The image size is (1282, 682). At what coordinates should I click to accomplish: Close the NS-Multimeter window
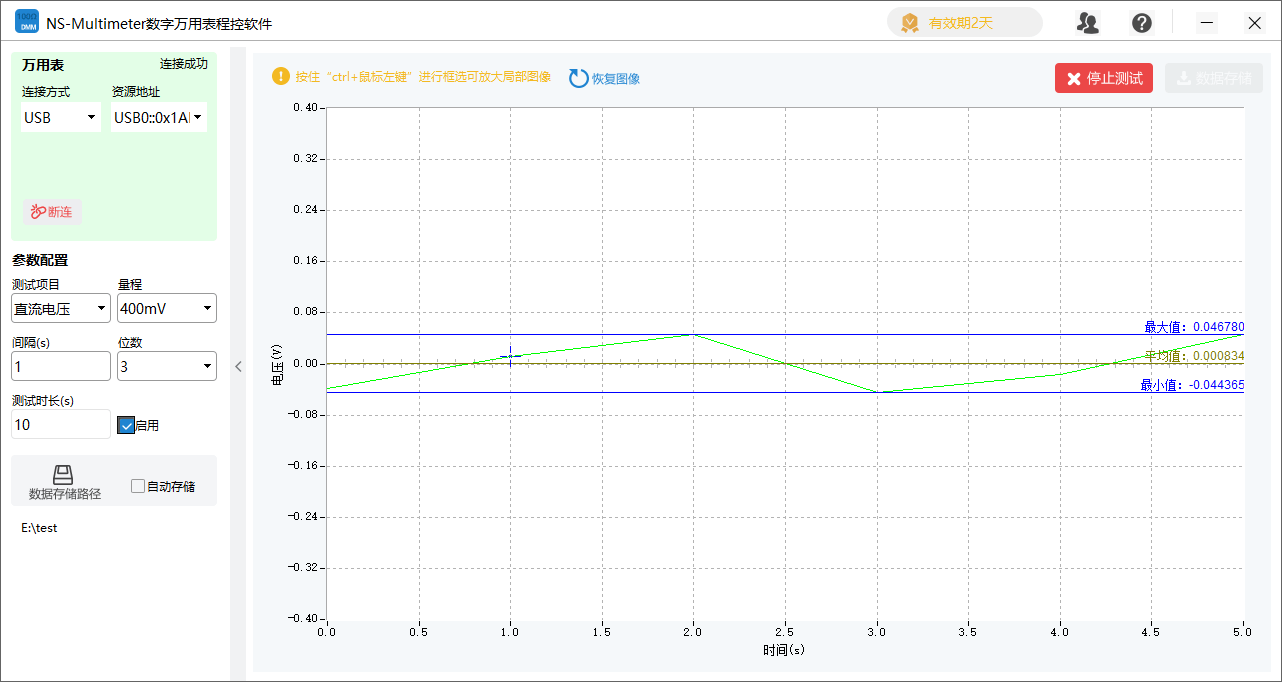click(x=1254, y=23)
